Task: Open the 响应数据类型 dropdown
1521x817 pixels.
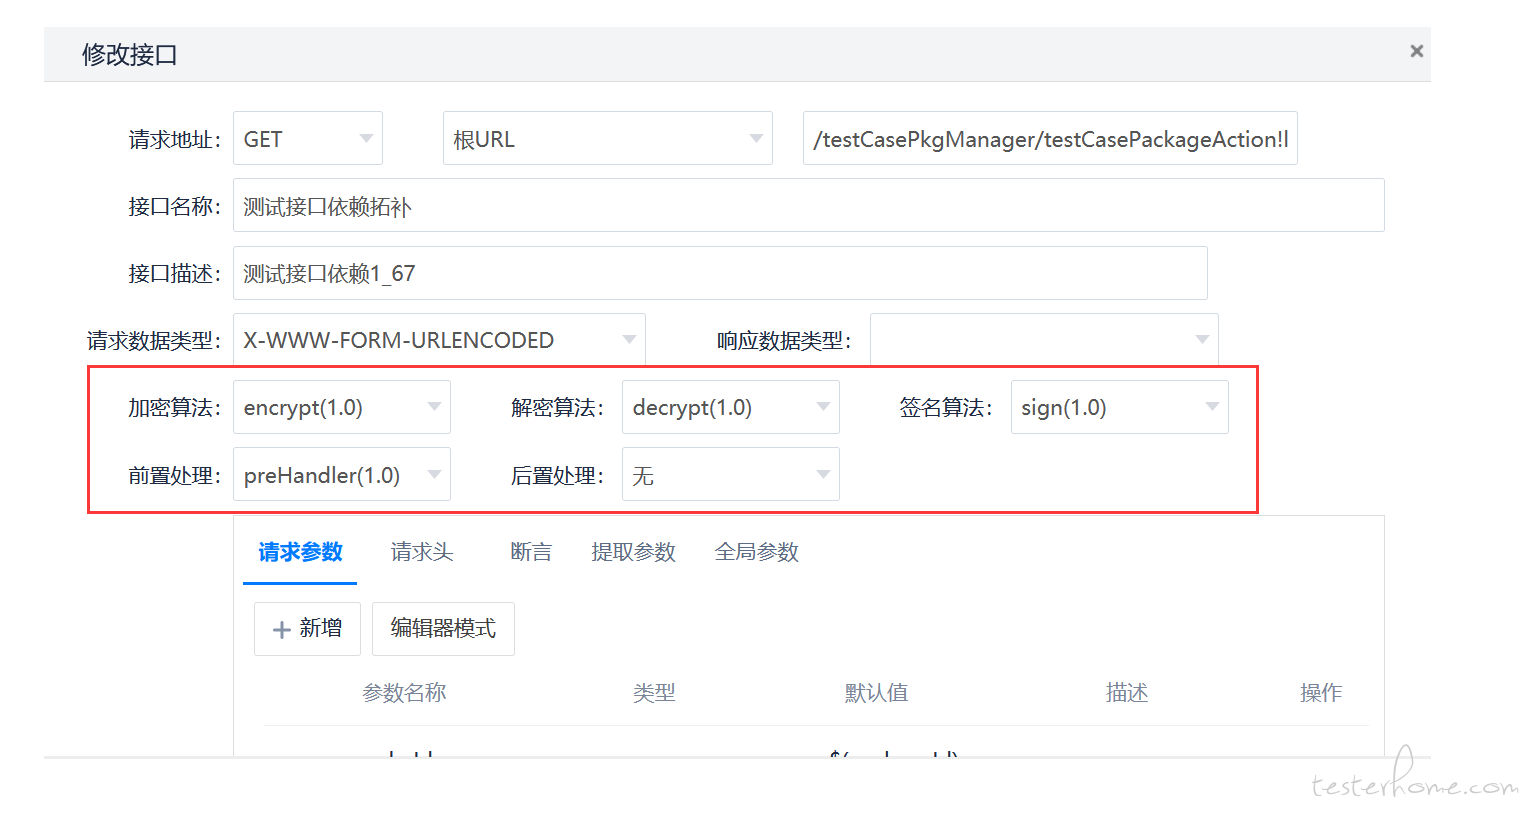Action: [x=1043, y=340]
